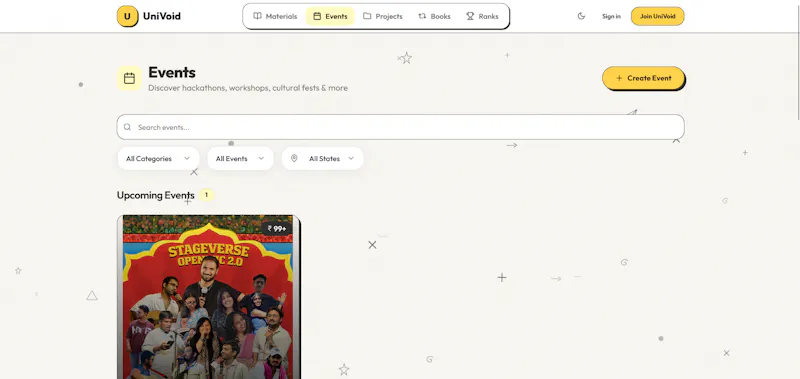Viewport: 800px width, 379px height.
Task: Open the All Events dropdown
Action: [240, 159]
